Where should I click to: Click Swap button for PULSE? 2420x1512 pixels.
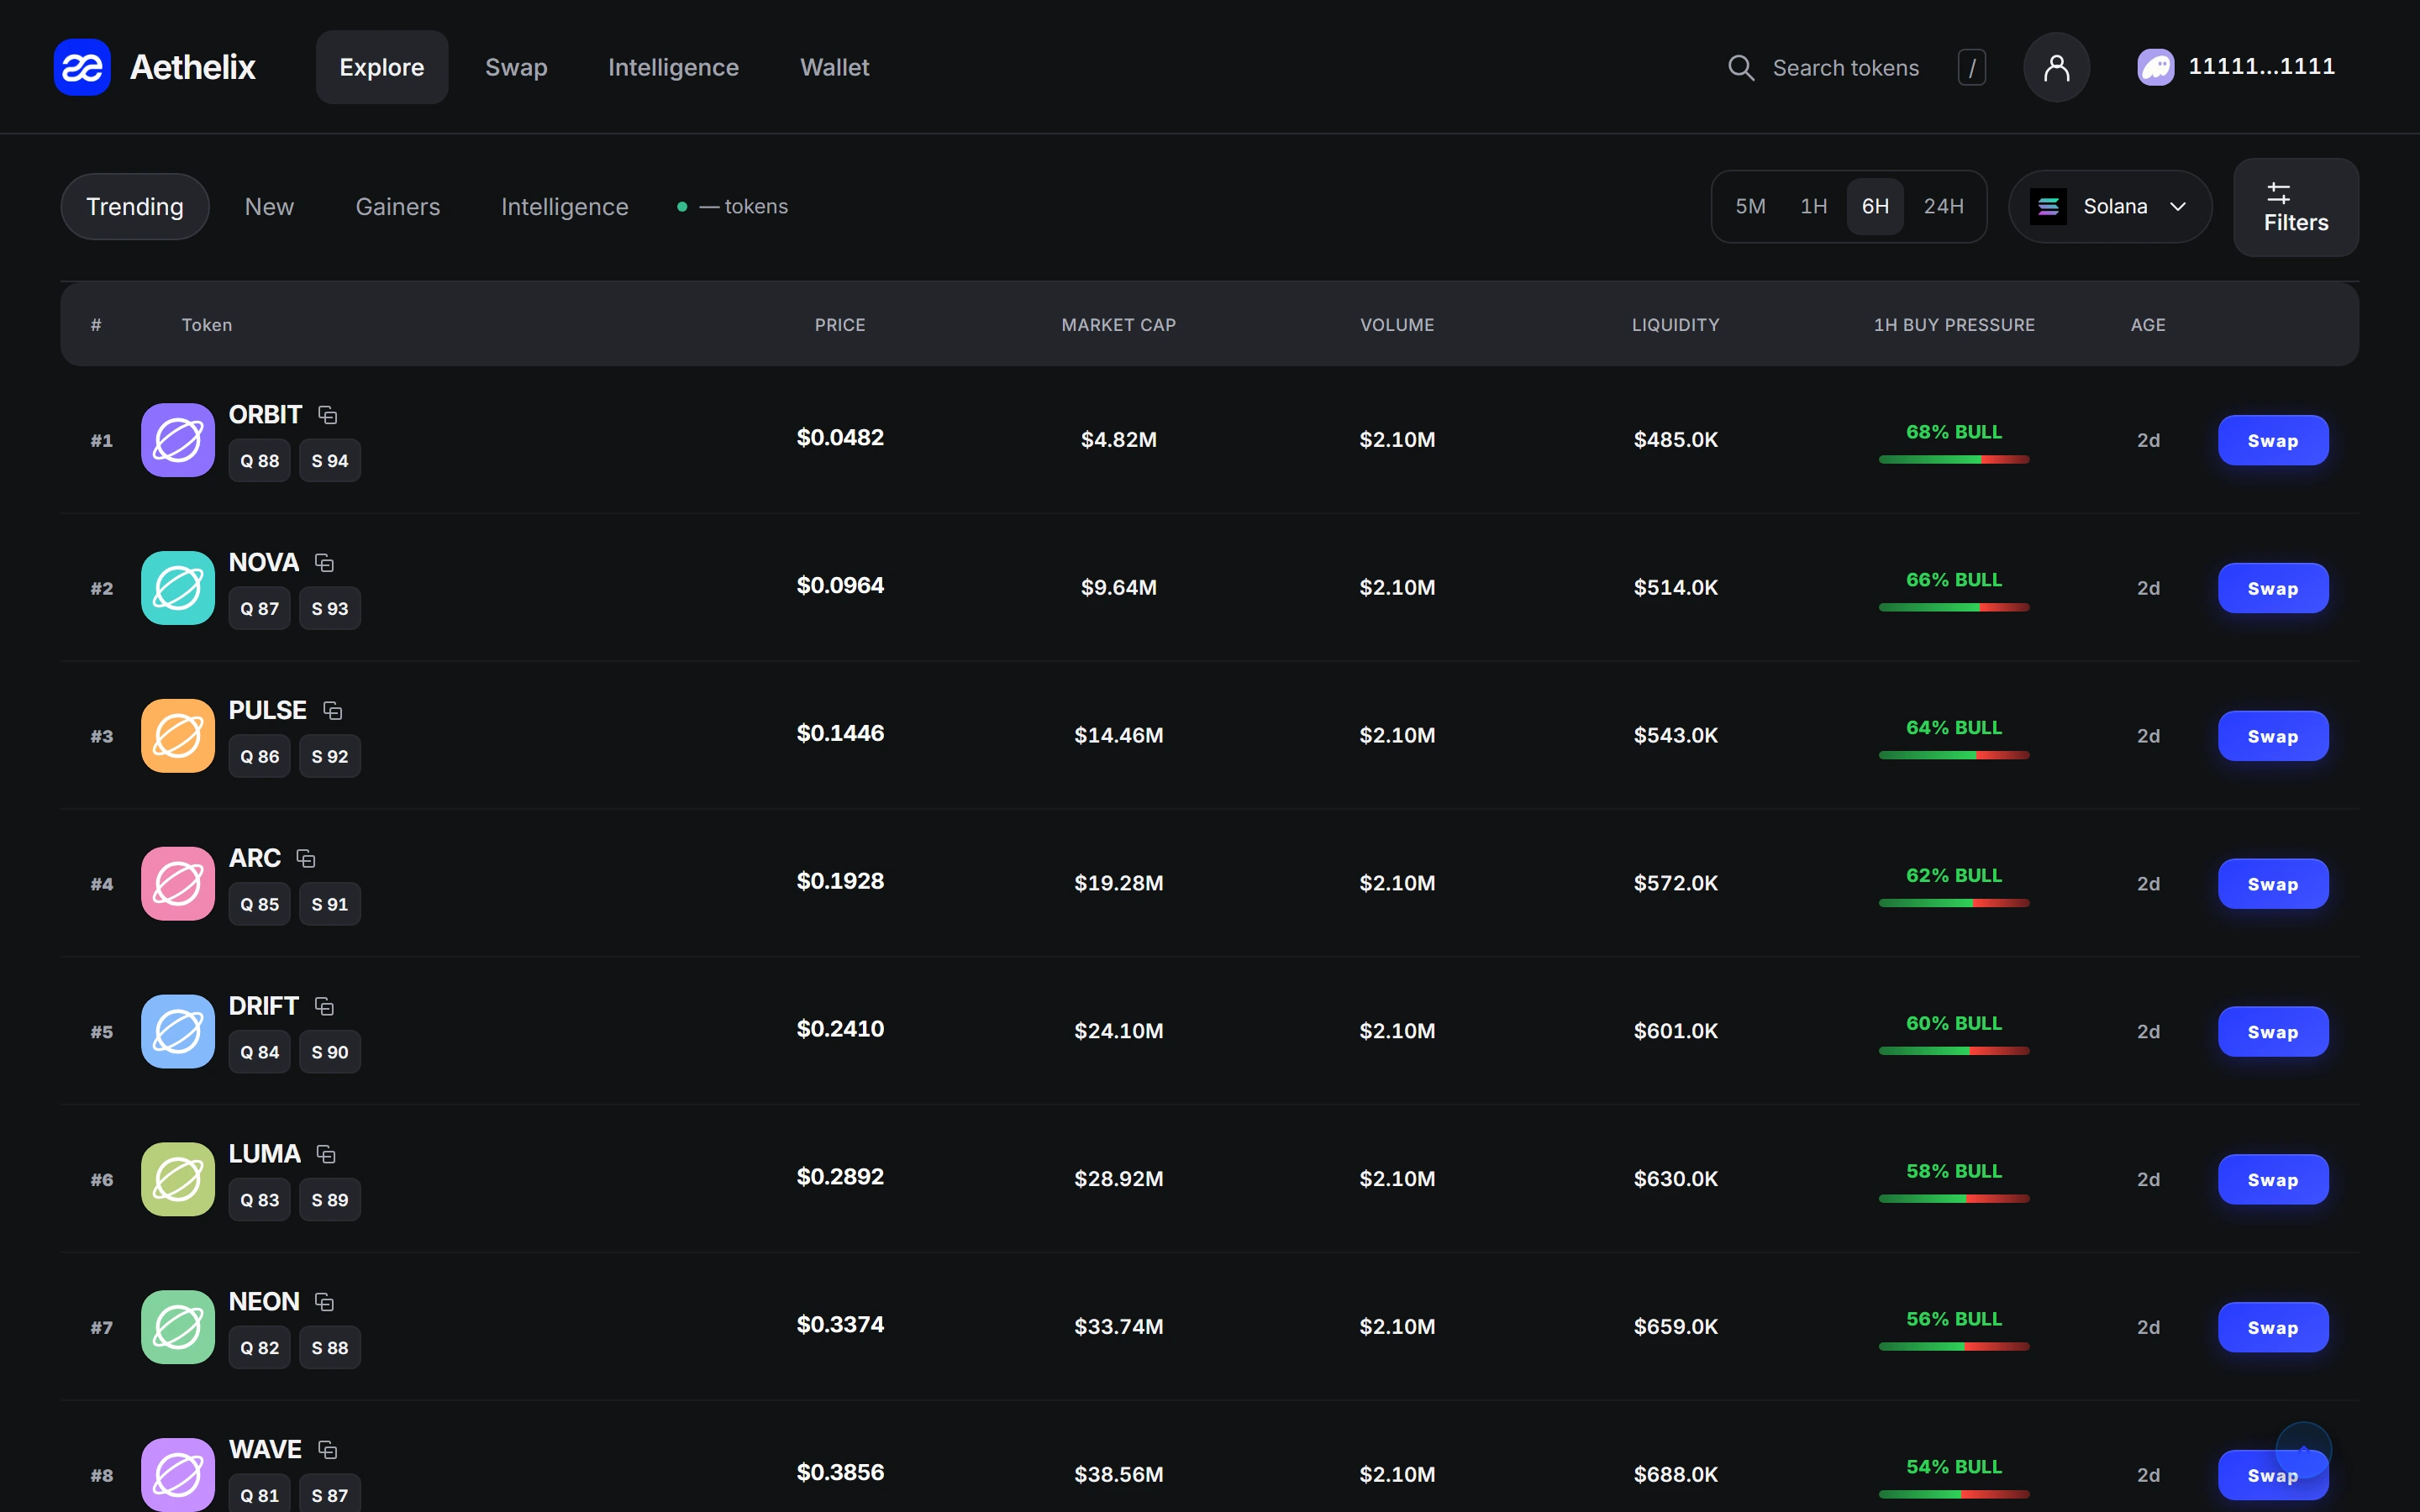click(x=2273, y=736)
